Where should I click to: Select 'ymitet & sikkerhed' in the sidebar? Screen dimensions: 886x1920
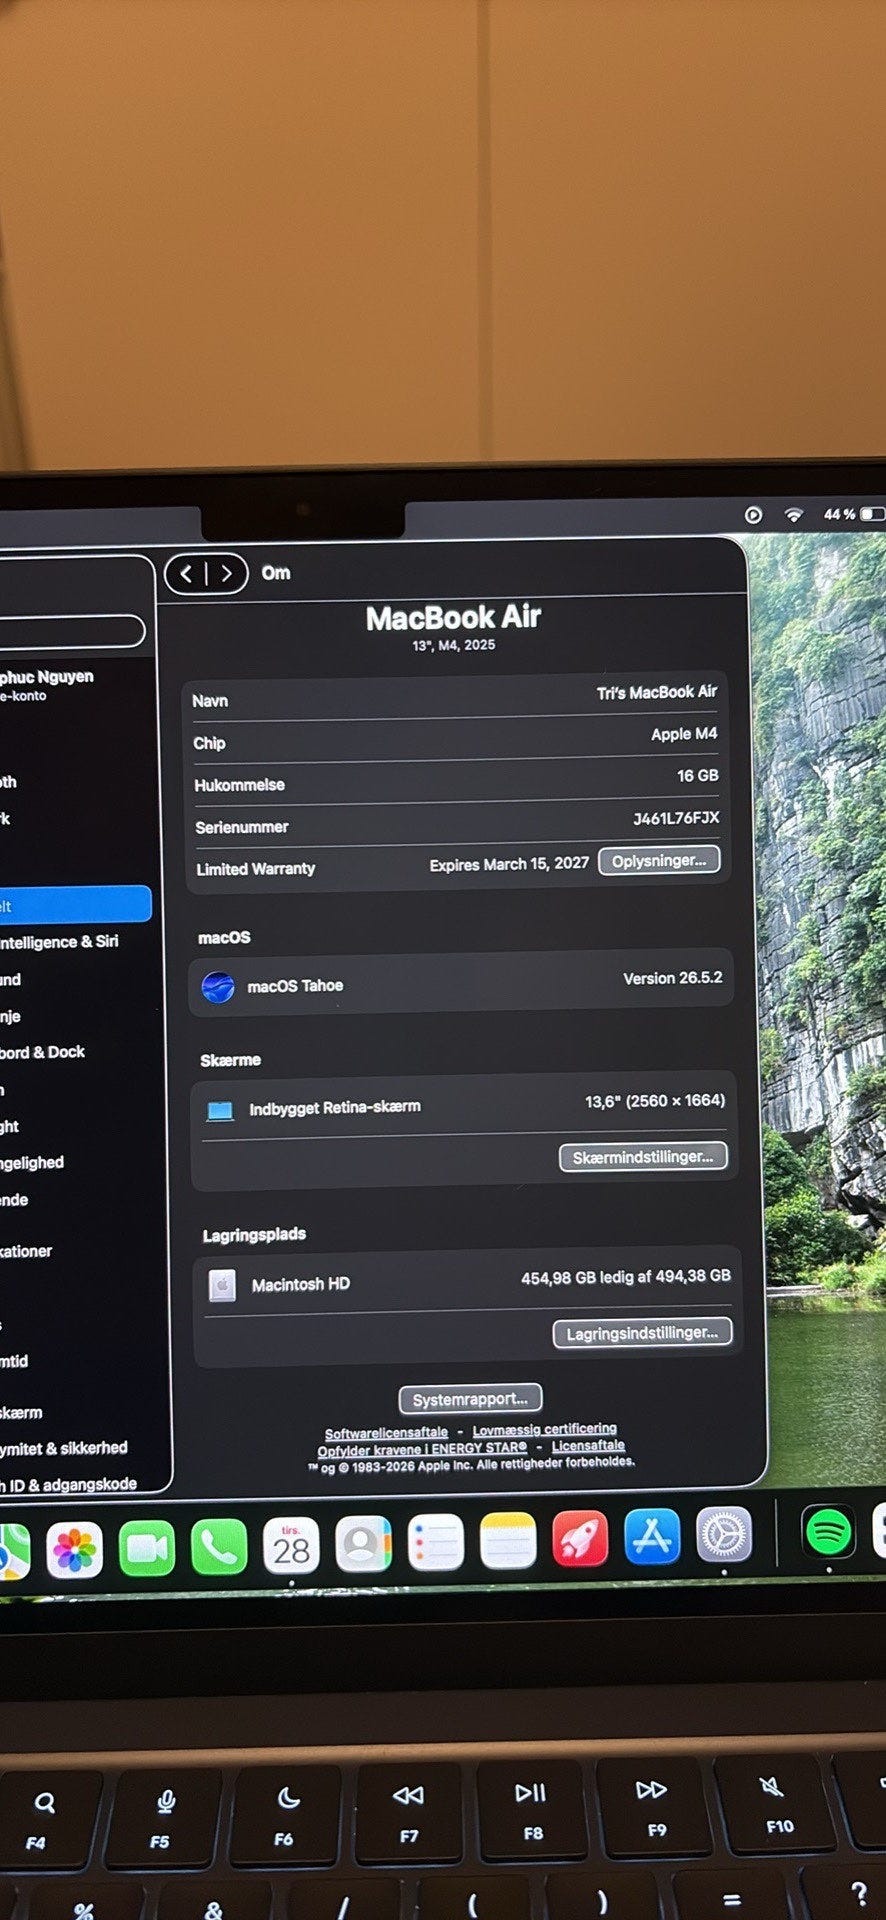pyautogui.click(x=64, y=1448)
